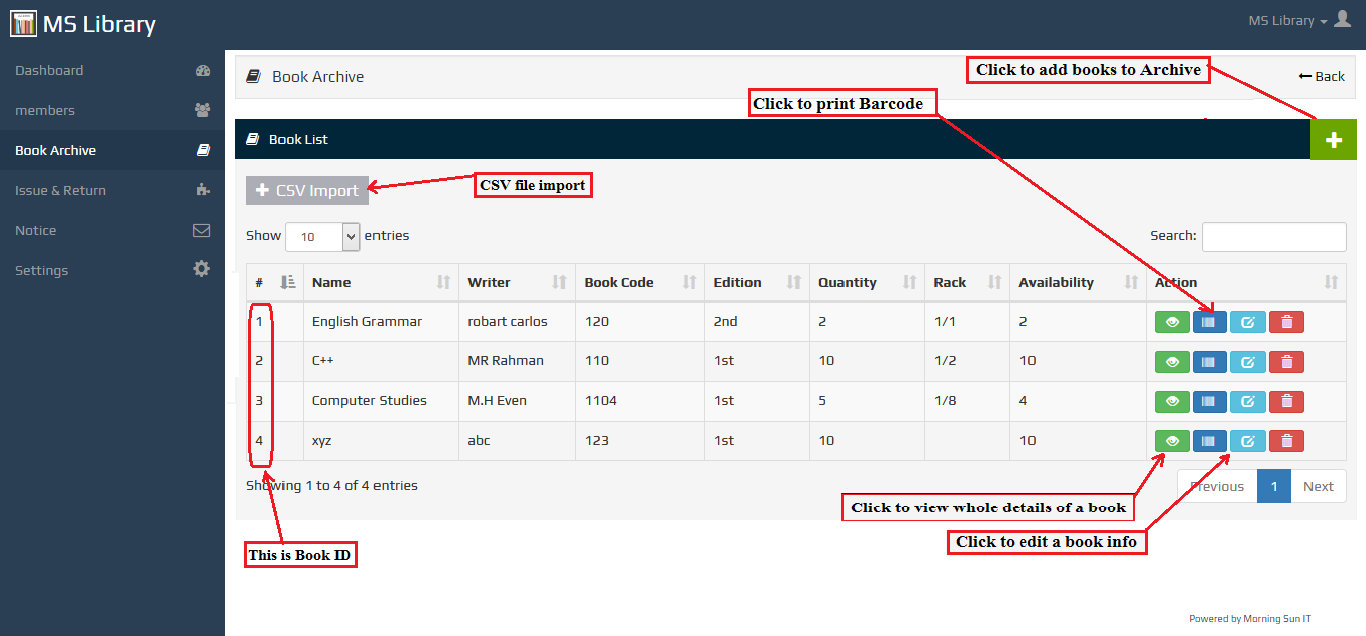View details of the xyz book
1366x636 pixels.
point(1171,440)
